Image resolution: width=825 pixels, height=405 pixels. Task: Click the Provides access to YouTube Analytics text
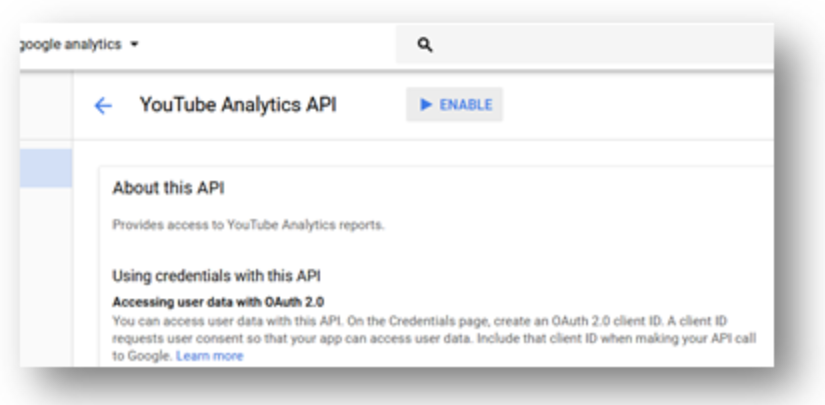tap(248, 225)
